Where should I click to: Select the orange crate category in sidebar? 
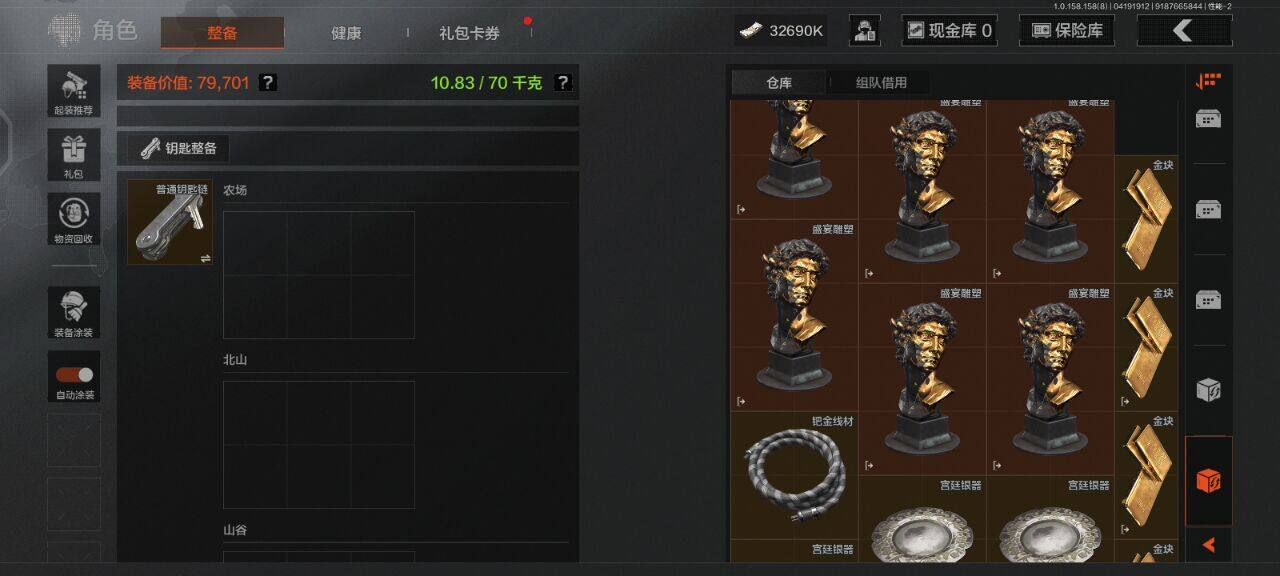1208,481
